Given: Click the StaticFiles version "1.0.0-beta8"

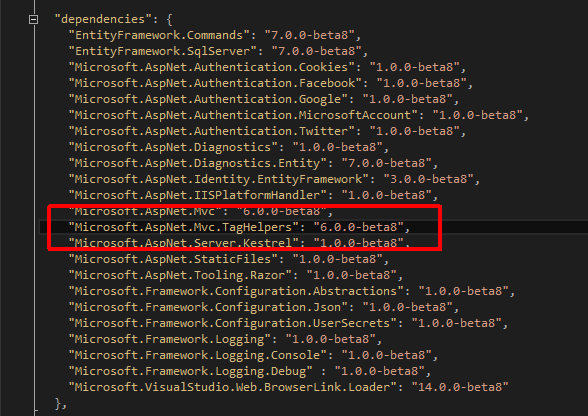Looking at the screenshot, I should (338, 259).
